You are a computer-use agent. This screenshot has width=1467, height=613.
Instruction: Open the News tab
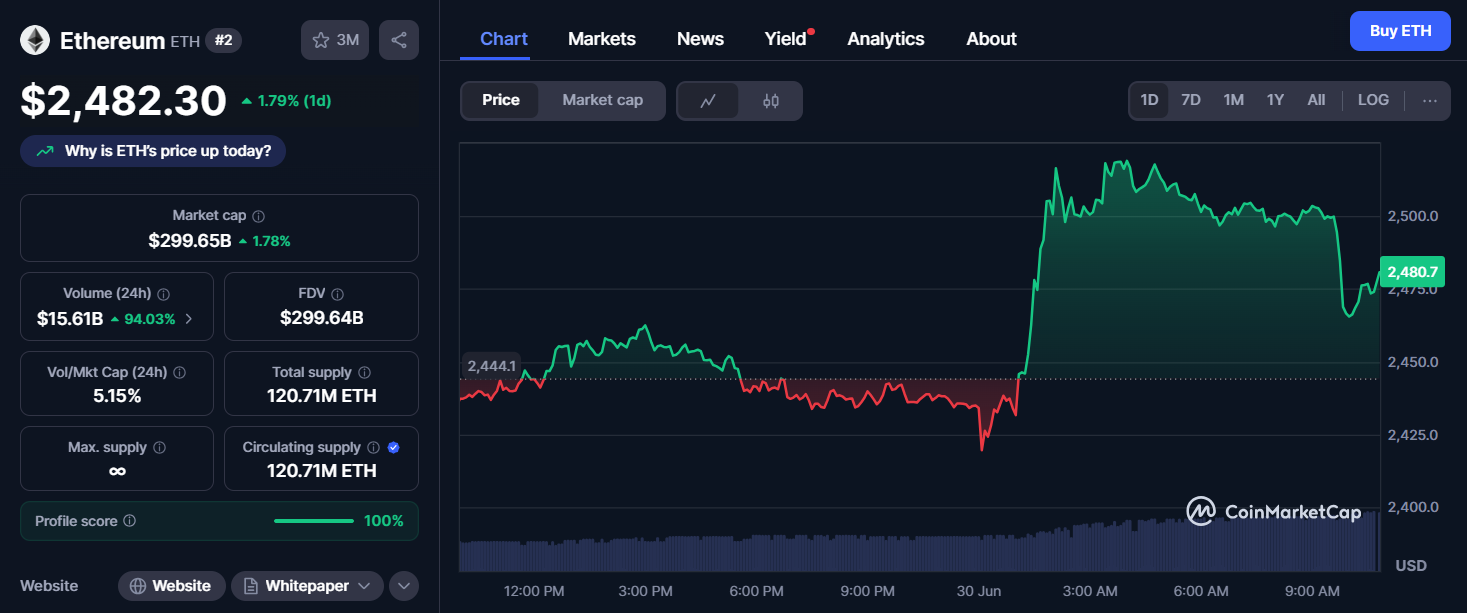700,39
